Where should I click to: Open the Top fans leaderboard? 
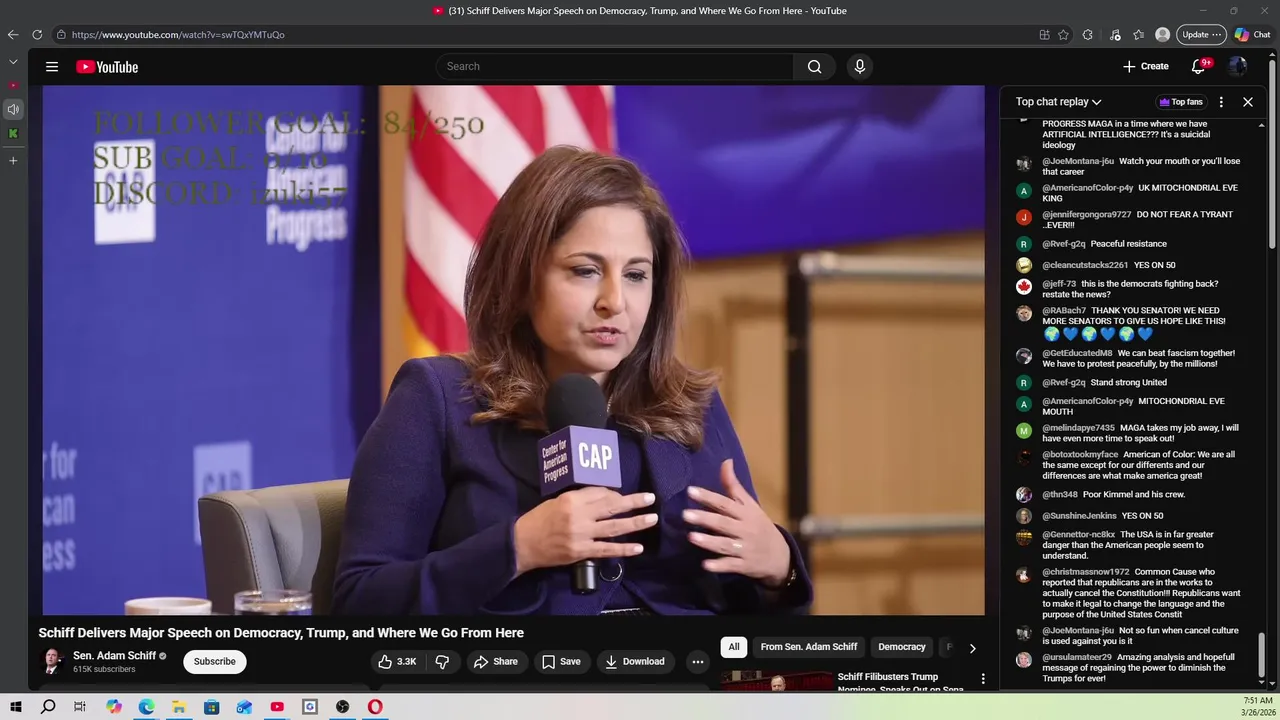coord(1181,102)
